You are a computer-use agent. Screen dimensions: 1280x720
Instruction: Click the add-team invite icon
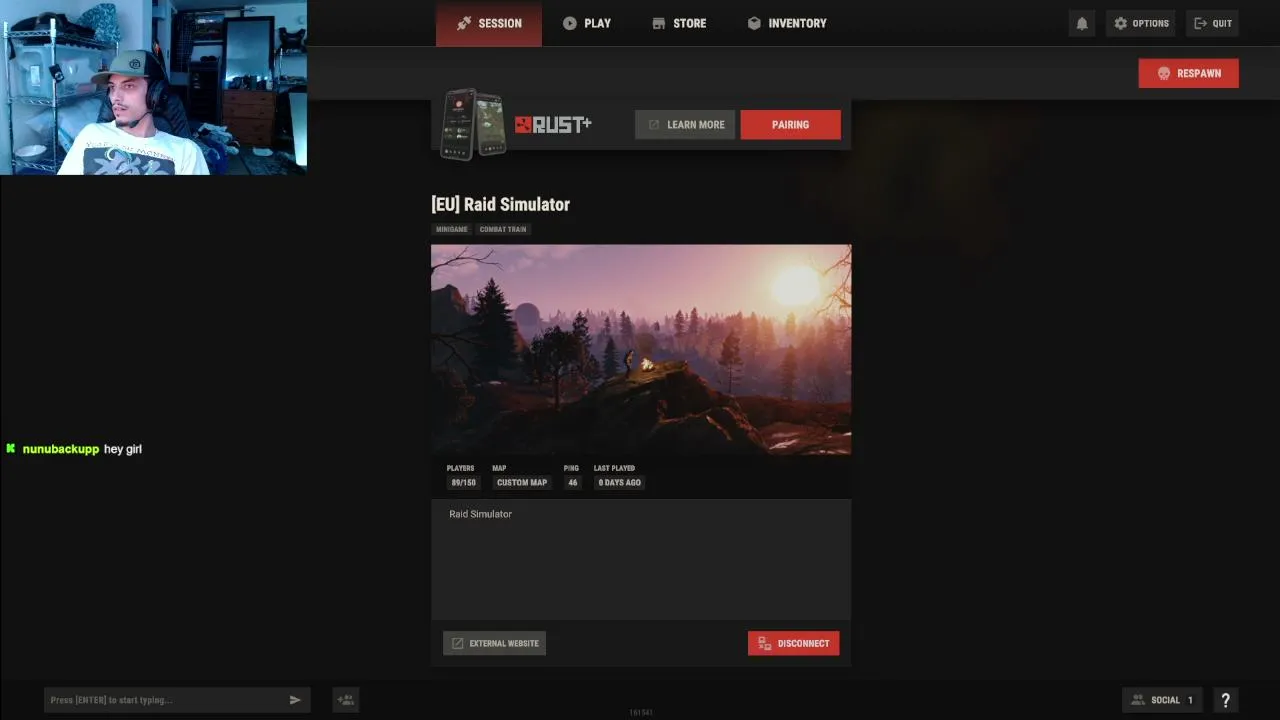click(345, 700)
